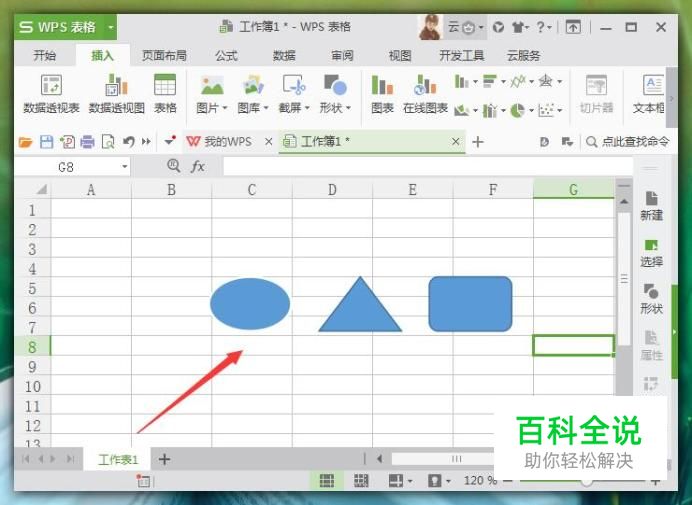The width and height of the screenshot is (692, 505).
Task: Open the 视图 ribbon tab
Action: click(x=400, y=56)
